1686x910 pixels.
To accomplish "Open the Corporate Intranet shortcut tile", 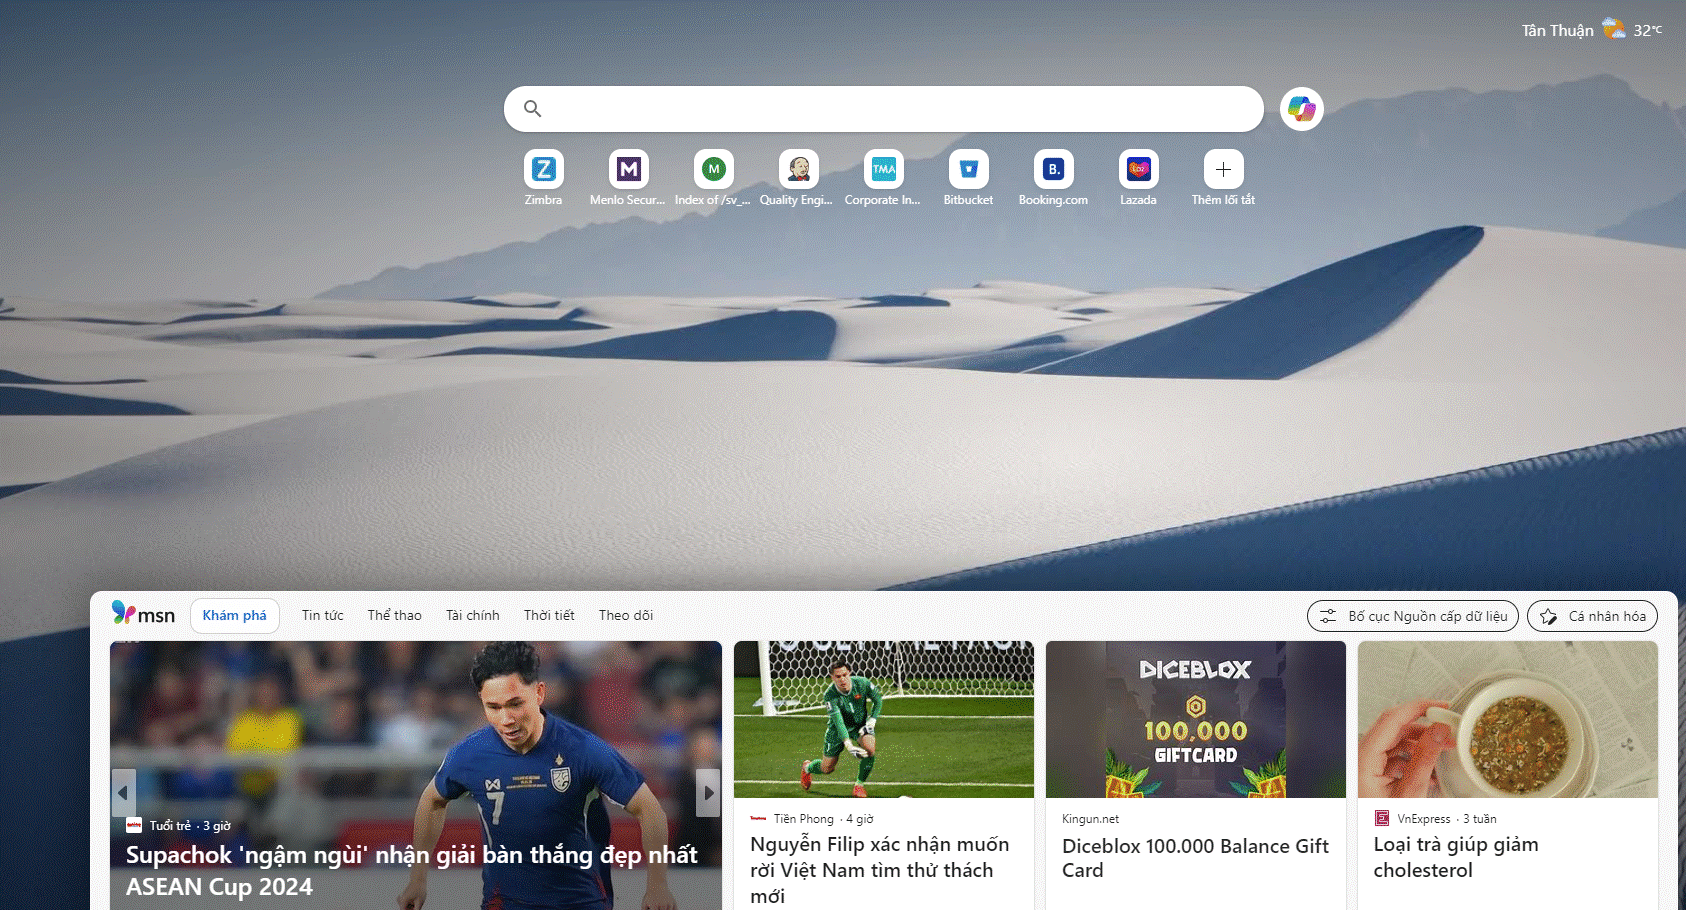I will [883, 170].
